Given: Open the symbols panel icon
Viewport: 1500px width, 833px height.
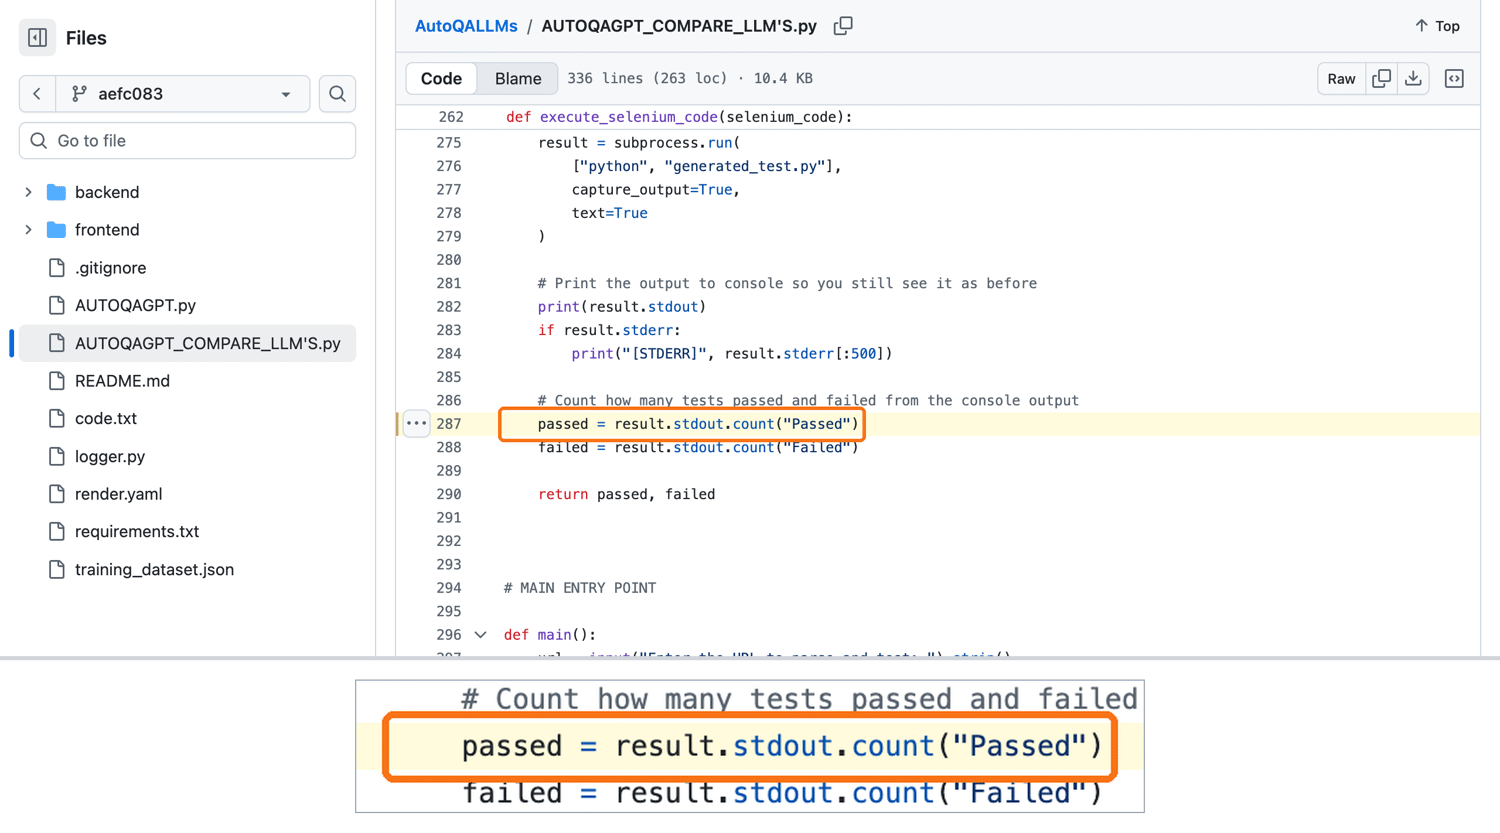Looking at the screenshot, I should pyautogui.click(x=1454, y=78).
